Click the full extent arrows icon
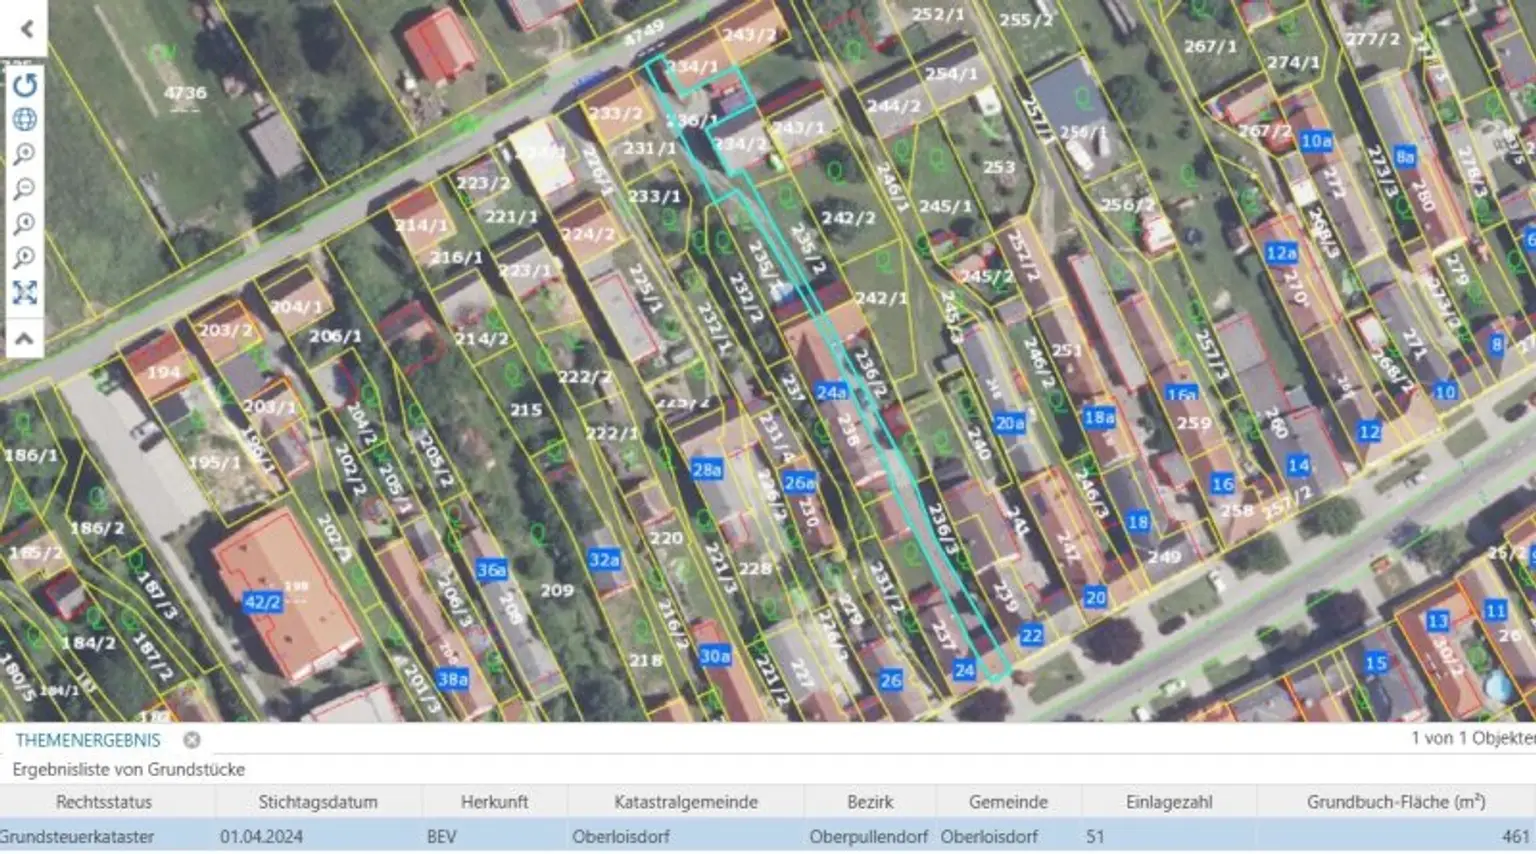 25,293
